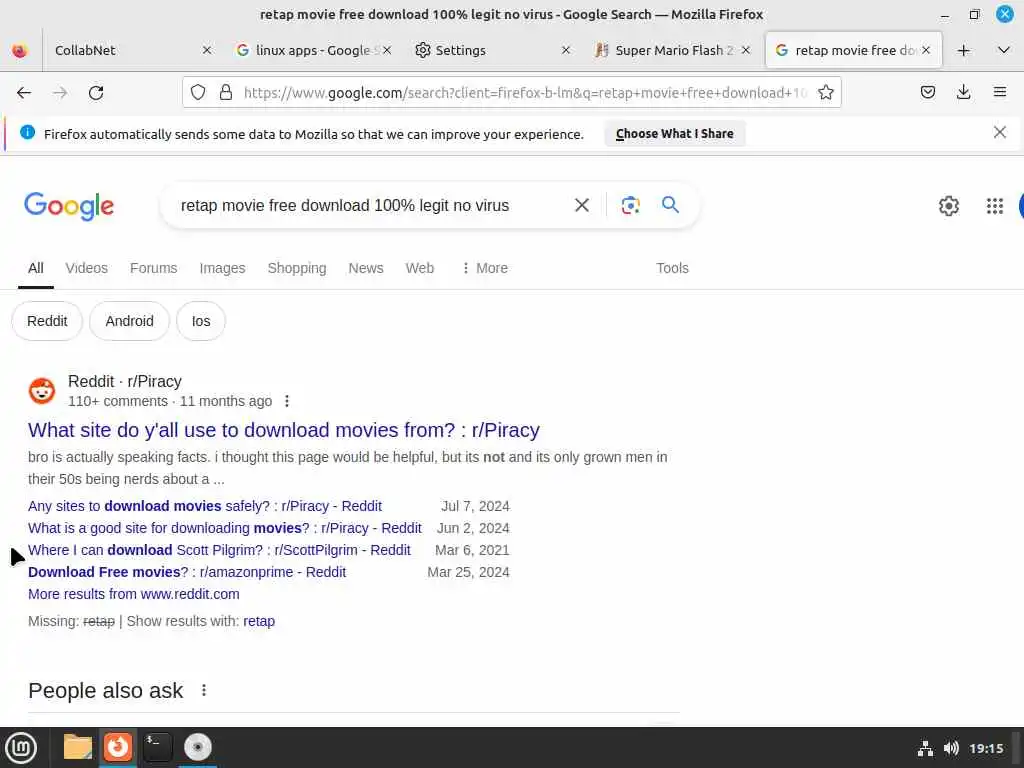The image size is (1024, 768).
Task: Open Google quick settings gear
Action: pos(948,206)
